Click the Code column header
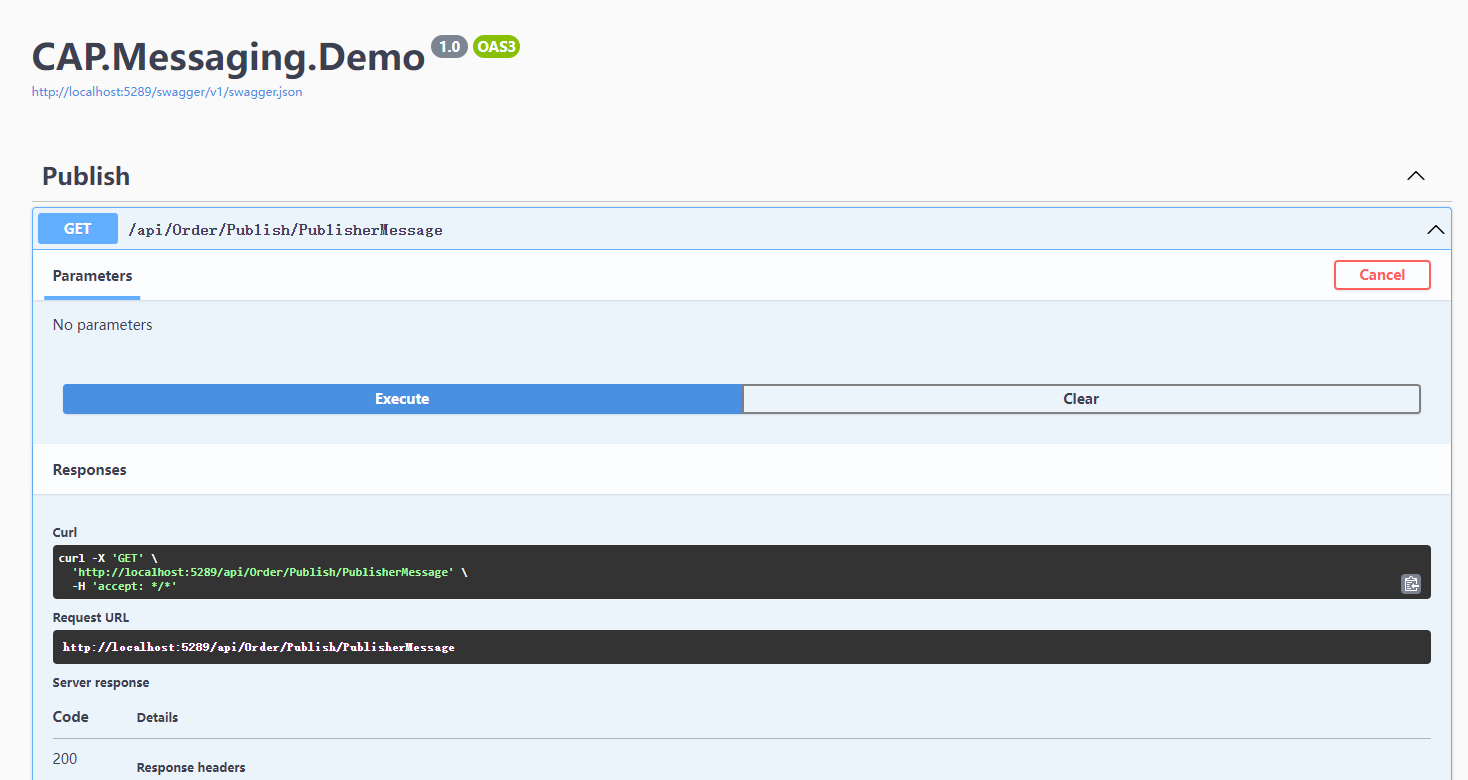Image resolution: width=1468 pixels, height=780 pixels. [x=71, y=717]
